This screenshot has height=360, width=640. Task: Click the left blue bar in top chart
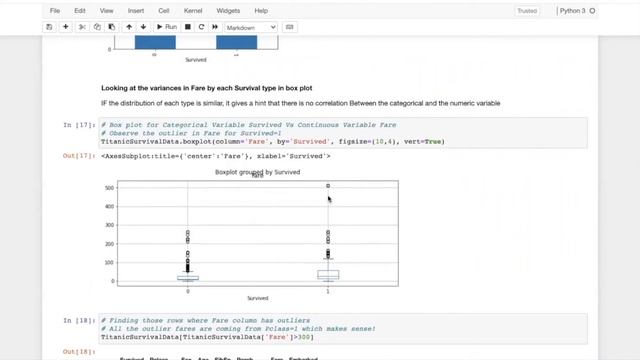click(x=155, y=42)
